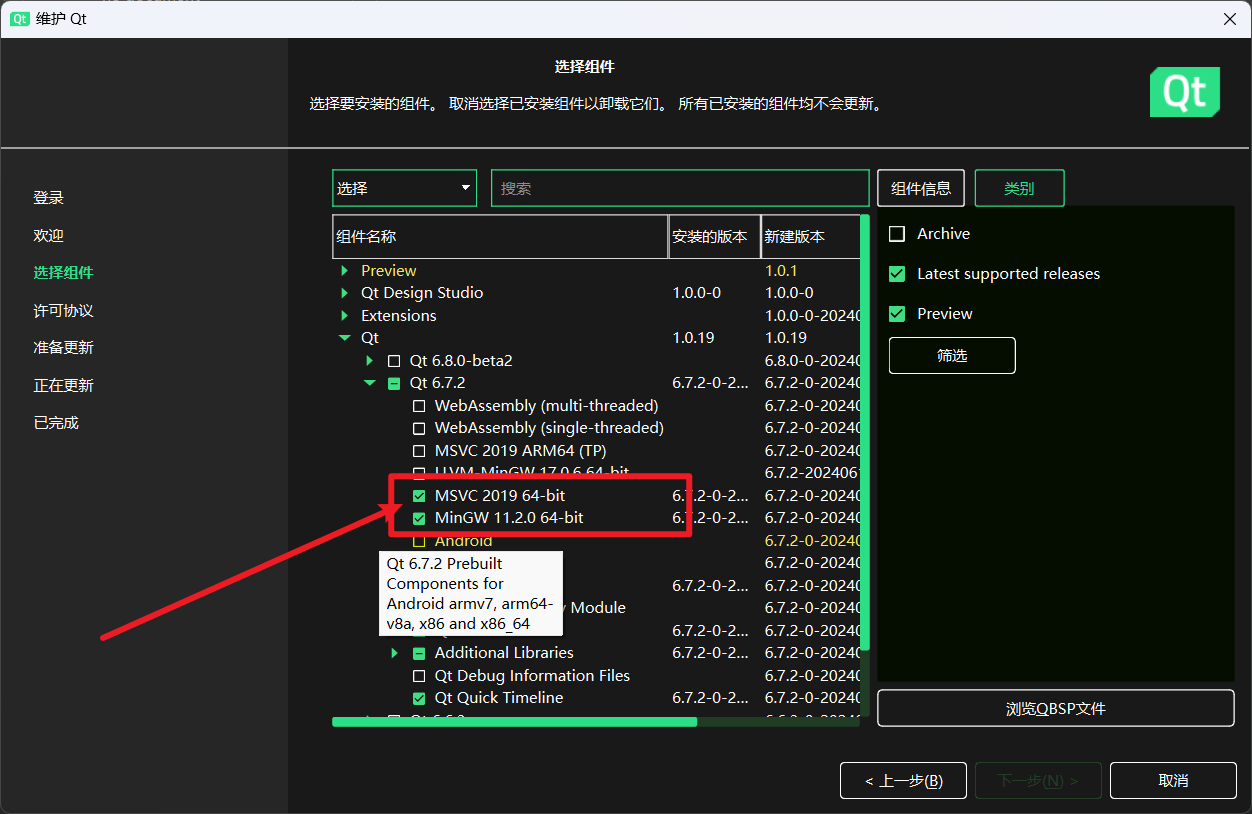Uncheck the MinGW 11.2.0 64-bit component
Viewport: 1252px width, 814px height.
[x=419, y=518]
